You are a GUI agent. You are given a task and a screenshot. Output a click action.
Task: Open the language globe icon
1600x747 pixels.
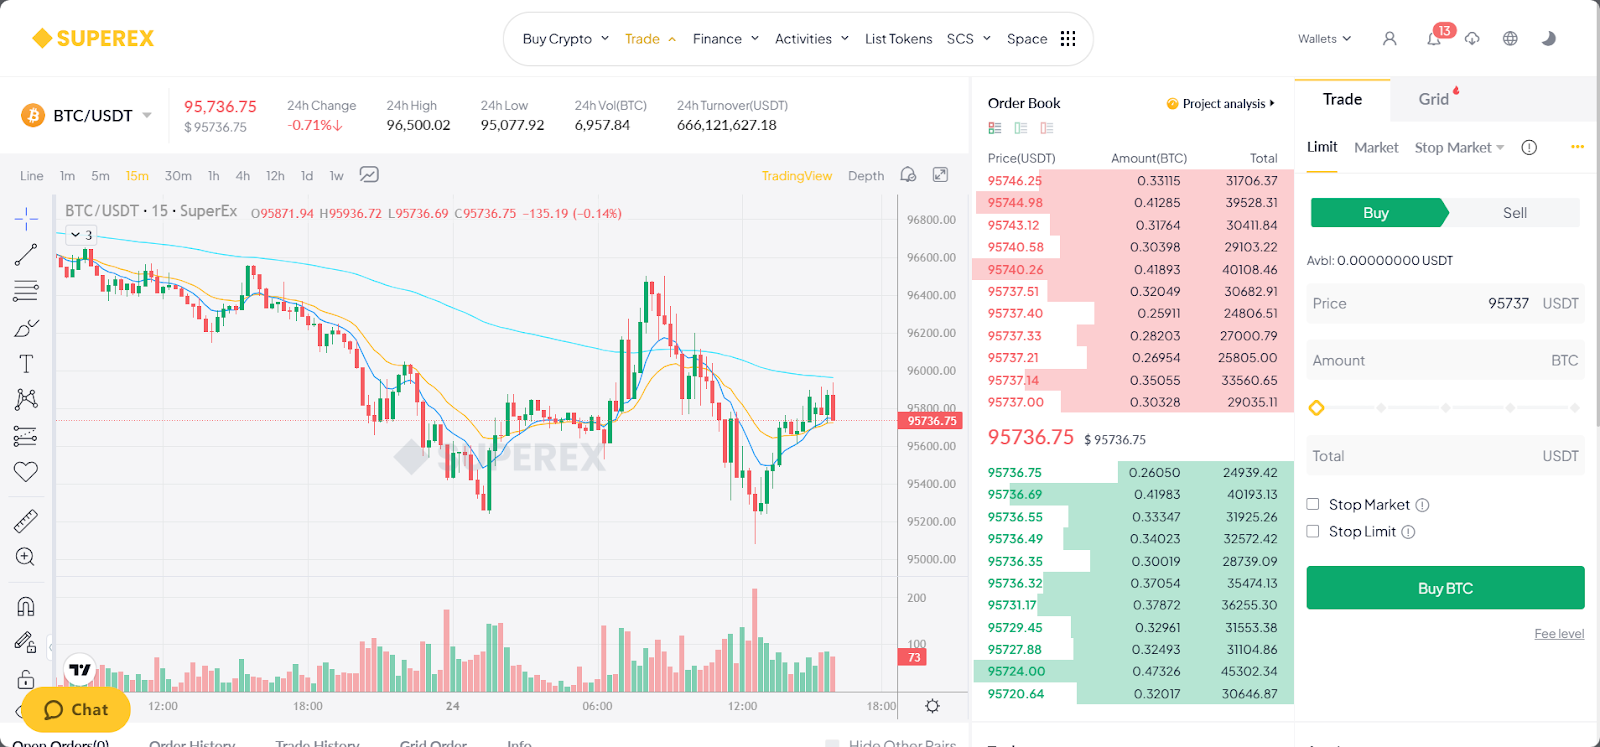coord(1510,38)
